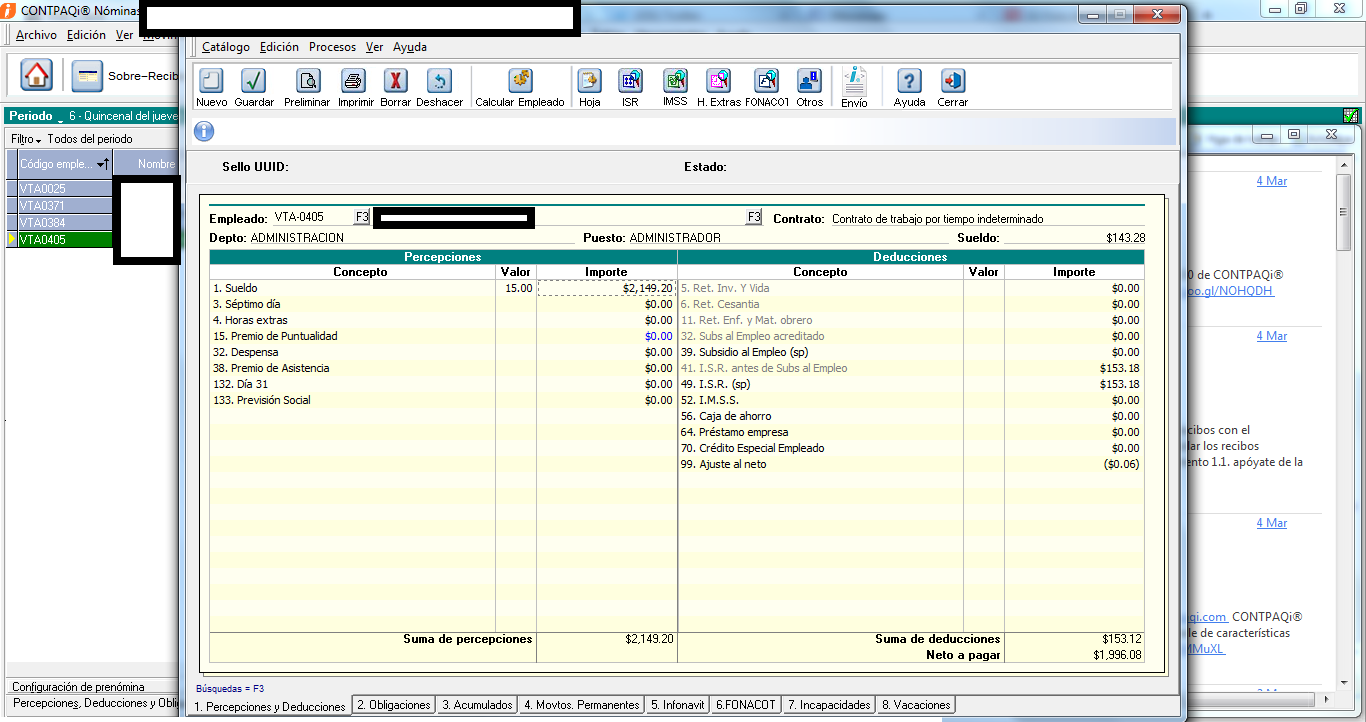Run Calcular Empleado icon
Viewport: 1366px width, 722px height.
[520, 81]
